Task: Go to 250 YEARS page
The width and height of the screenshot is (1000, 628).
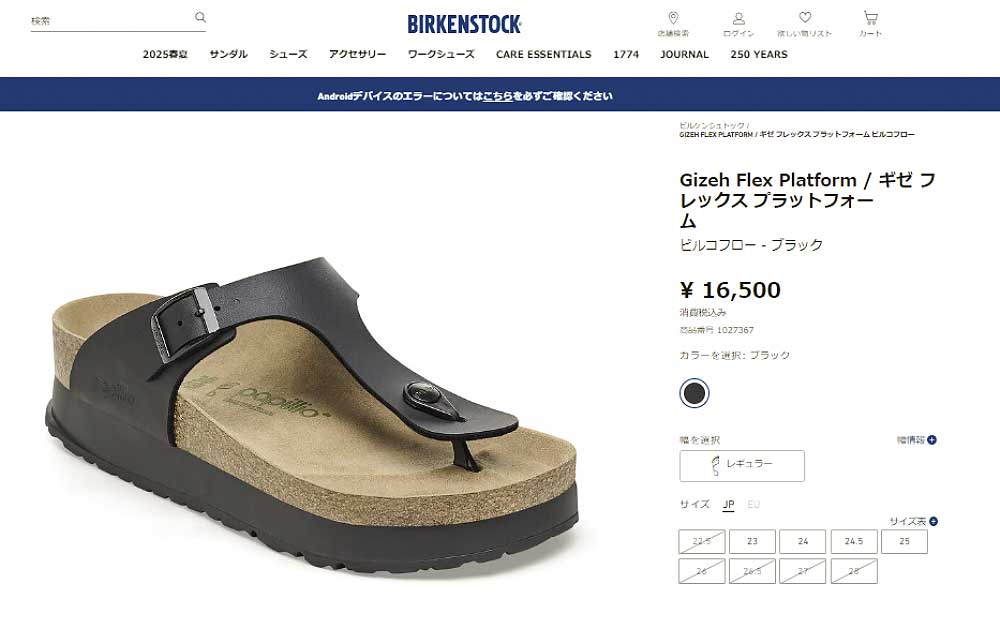Action: click(759, 54)
